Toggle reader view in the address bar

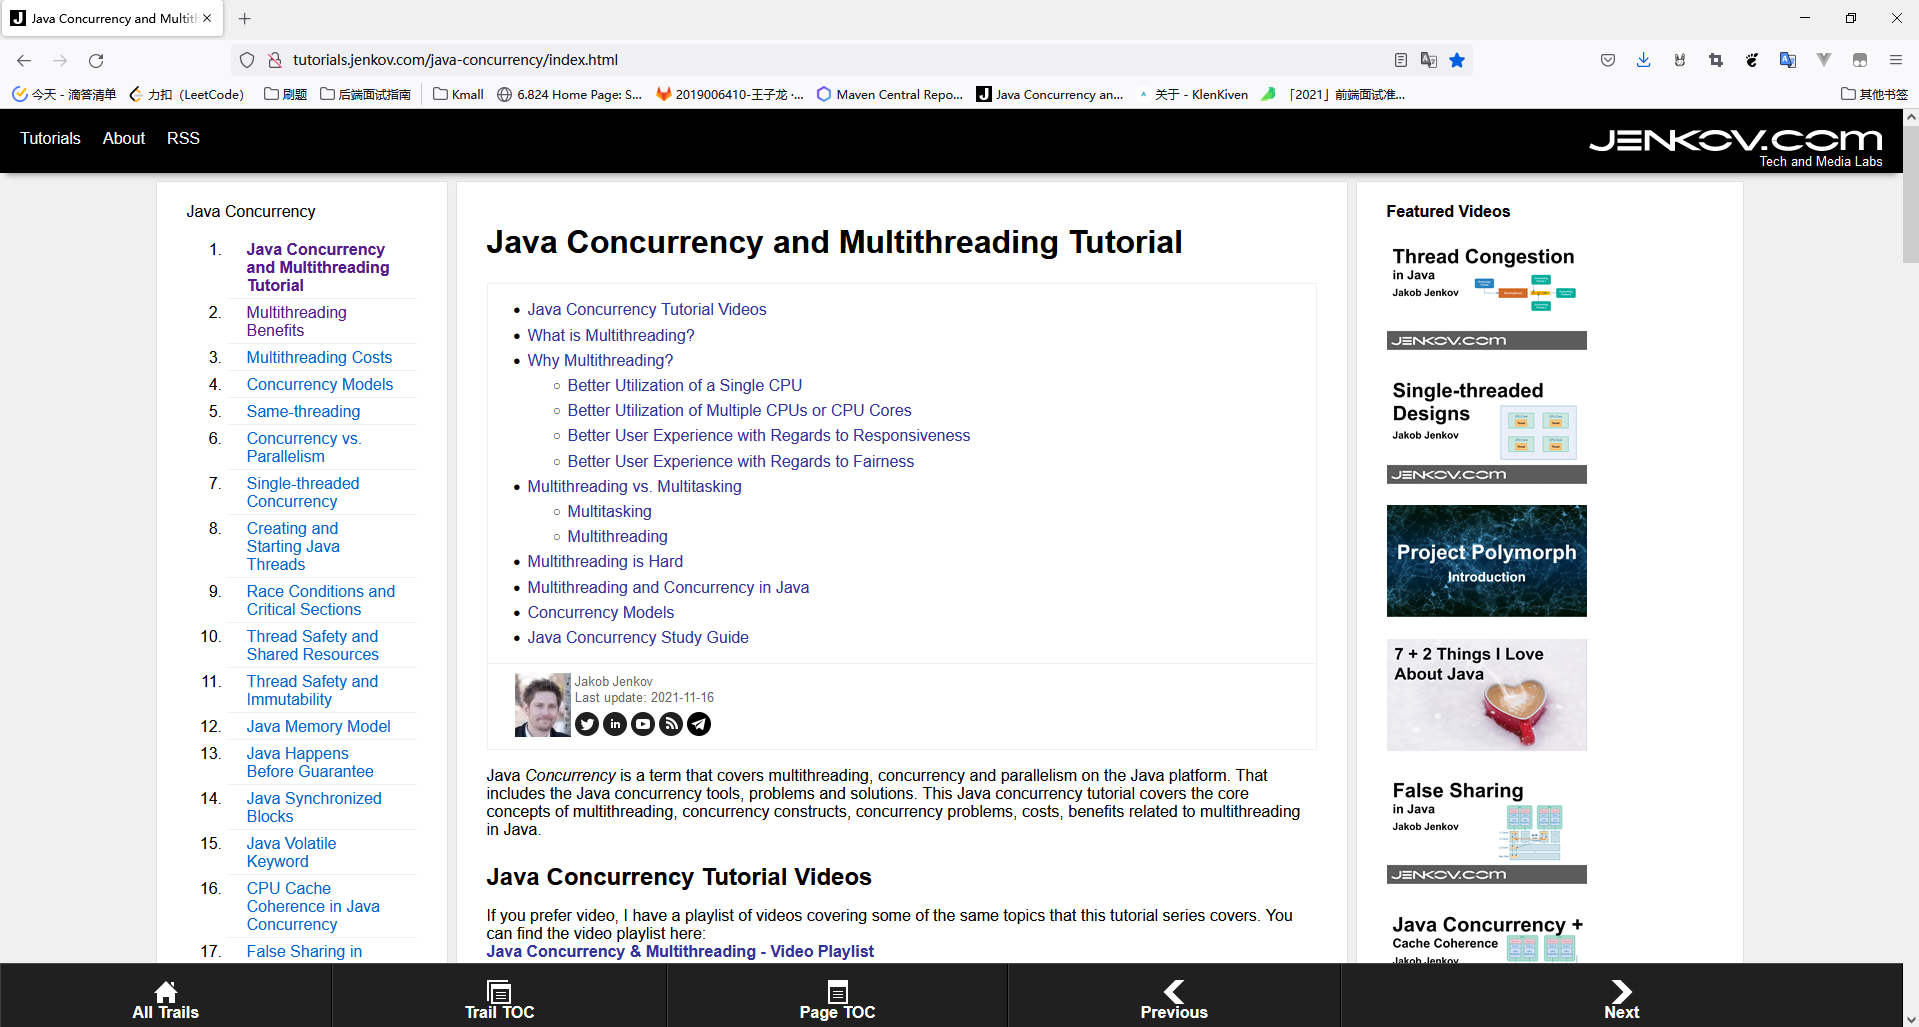click(1400, 60)
